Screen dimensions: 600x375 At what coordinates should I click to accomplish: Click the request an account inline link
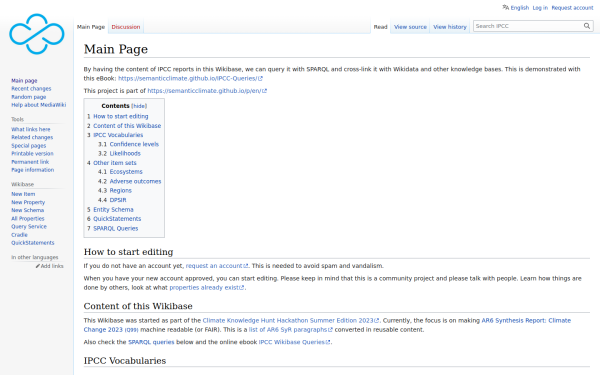[x=217, y=266]
